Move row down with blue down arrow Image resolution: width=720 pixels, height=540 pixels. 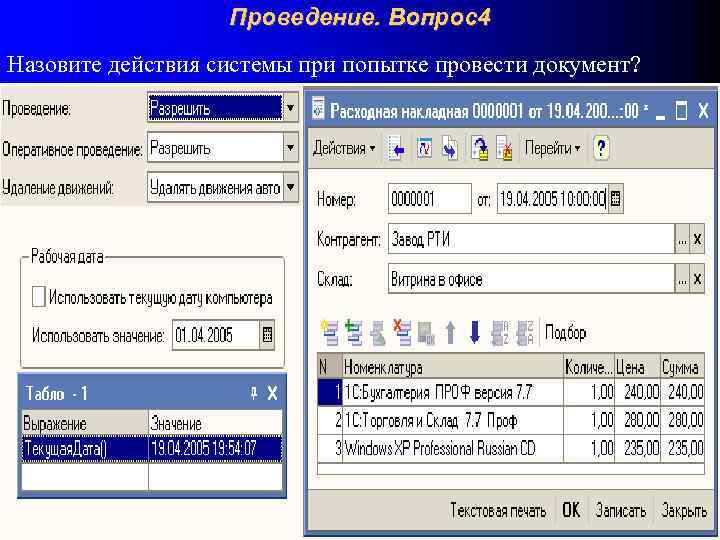[475, 332]
